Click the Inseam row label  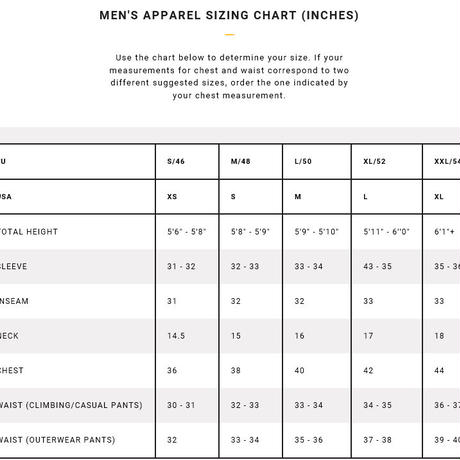coord(14,301)
